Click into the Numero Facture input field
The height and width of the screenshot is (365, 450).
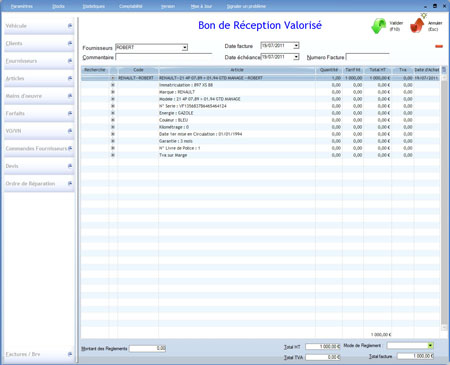tap(368, 57)
